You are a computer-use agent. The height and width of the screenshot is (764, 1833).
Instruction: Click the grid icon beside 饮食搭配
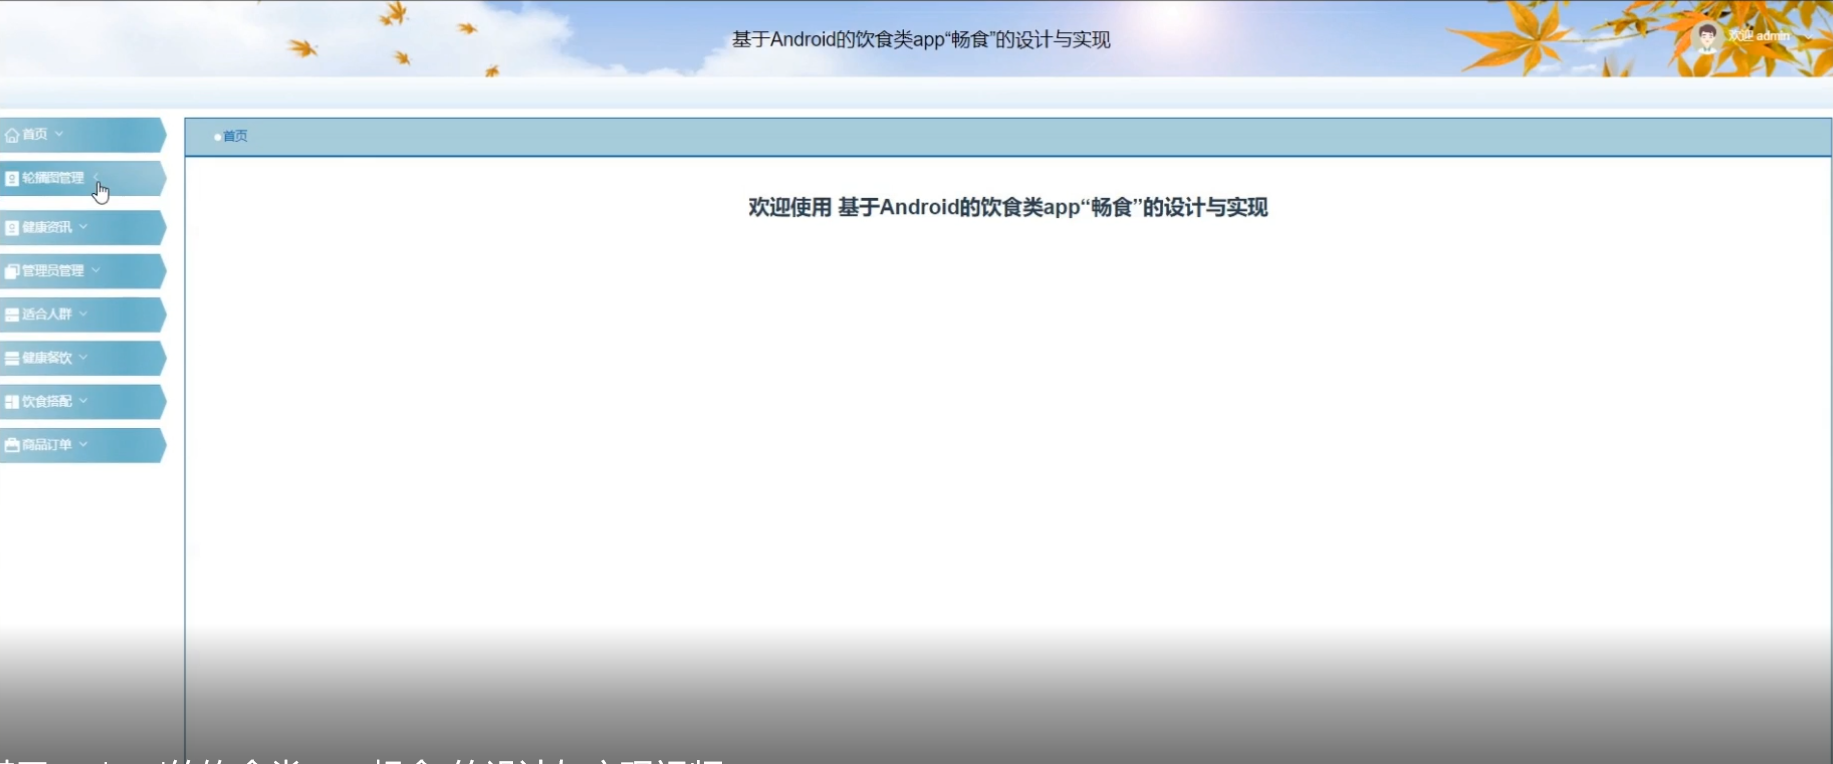pos(12,402)
